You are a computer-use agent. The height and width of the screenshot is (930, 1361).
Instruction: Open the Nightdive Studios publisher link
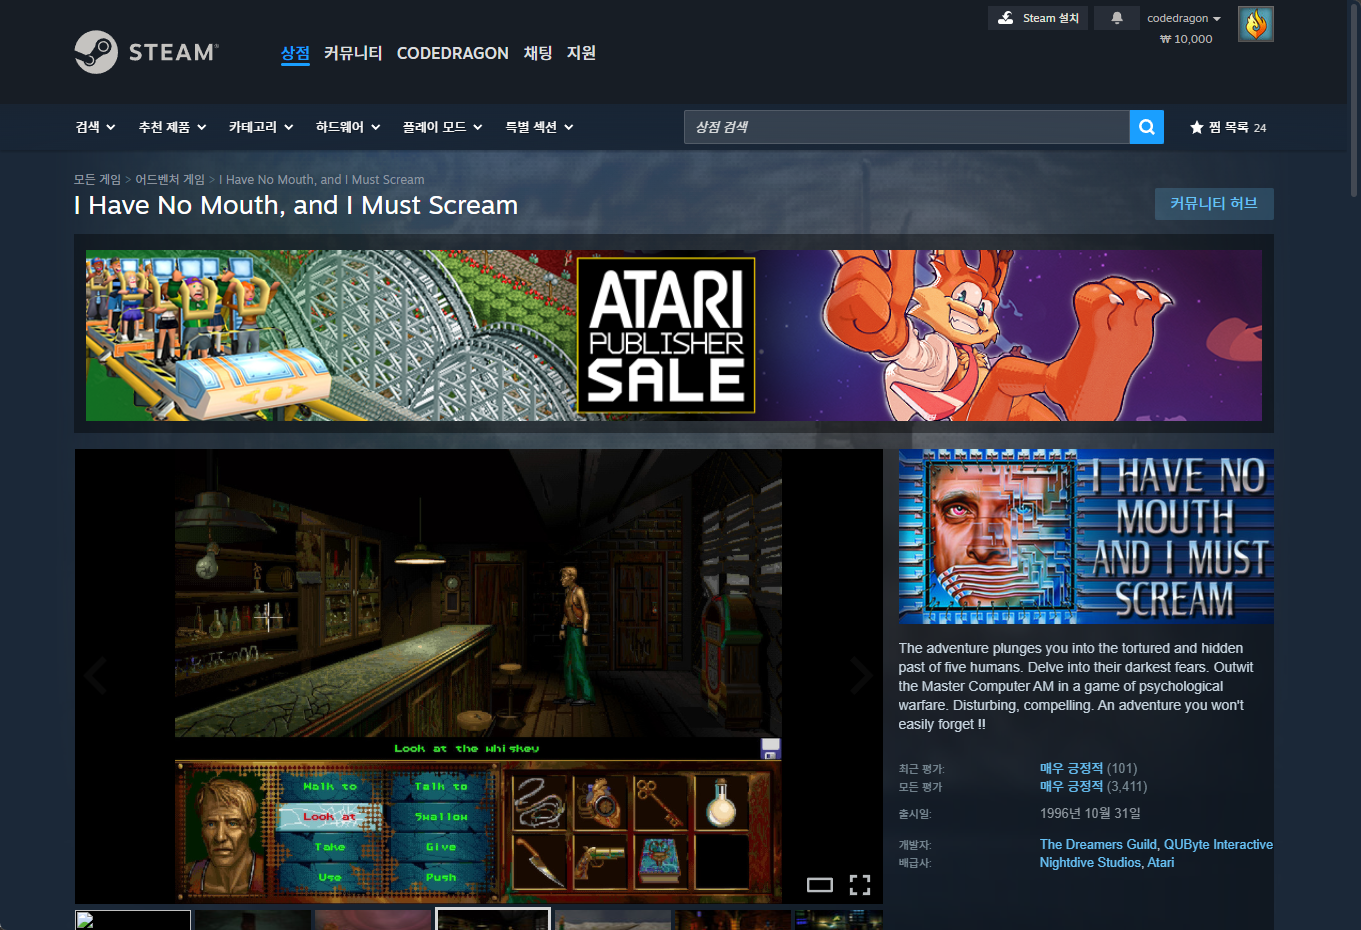point(1090,862)
